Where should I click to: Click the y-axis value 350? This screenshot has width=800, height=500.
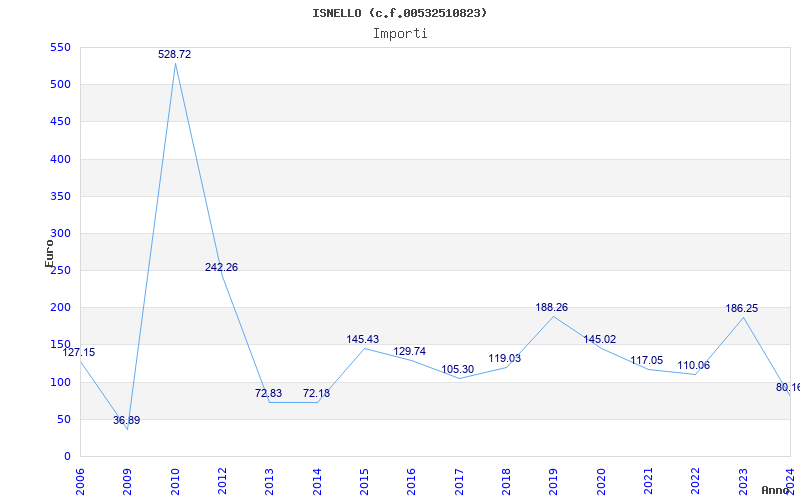point(60,196)
